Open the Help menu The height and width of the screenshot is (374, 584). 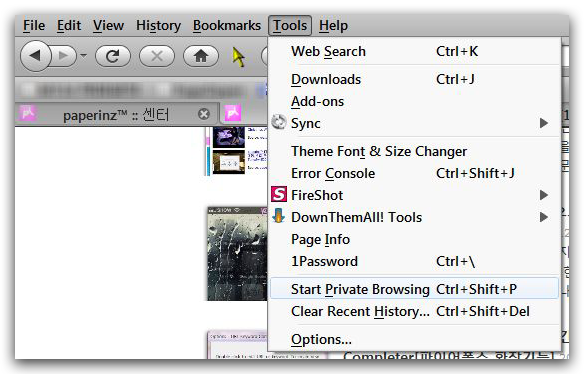point(333,25)
